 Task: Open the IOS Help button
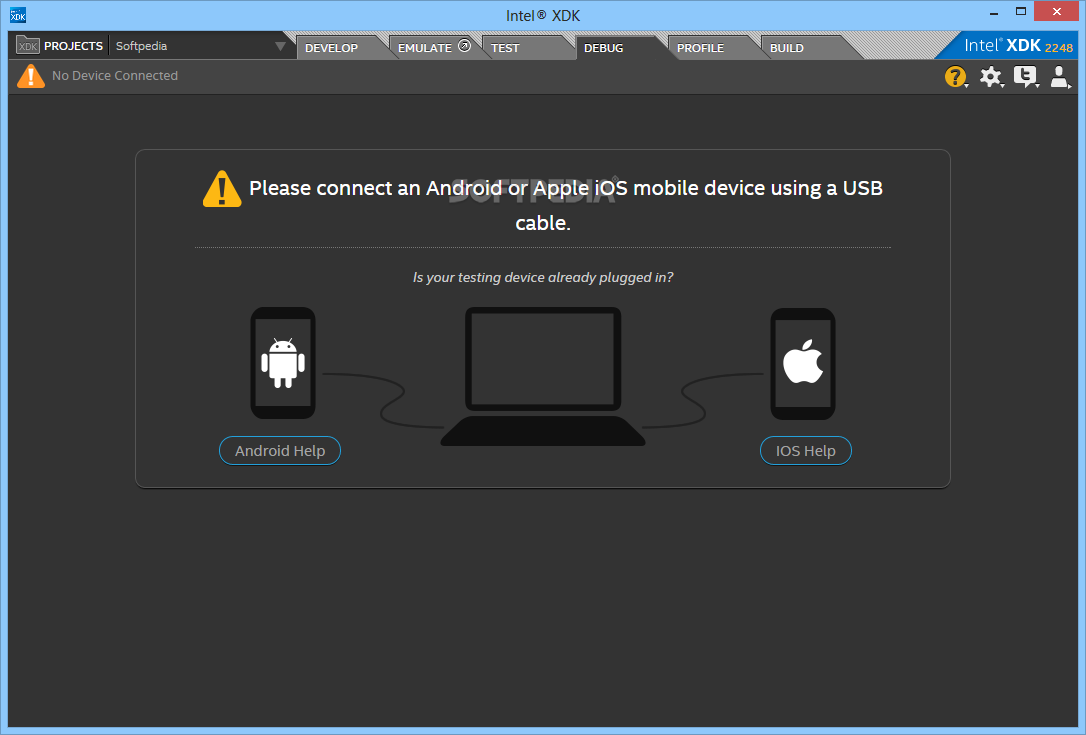click(805, 451)
